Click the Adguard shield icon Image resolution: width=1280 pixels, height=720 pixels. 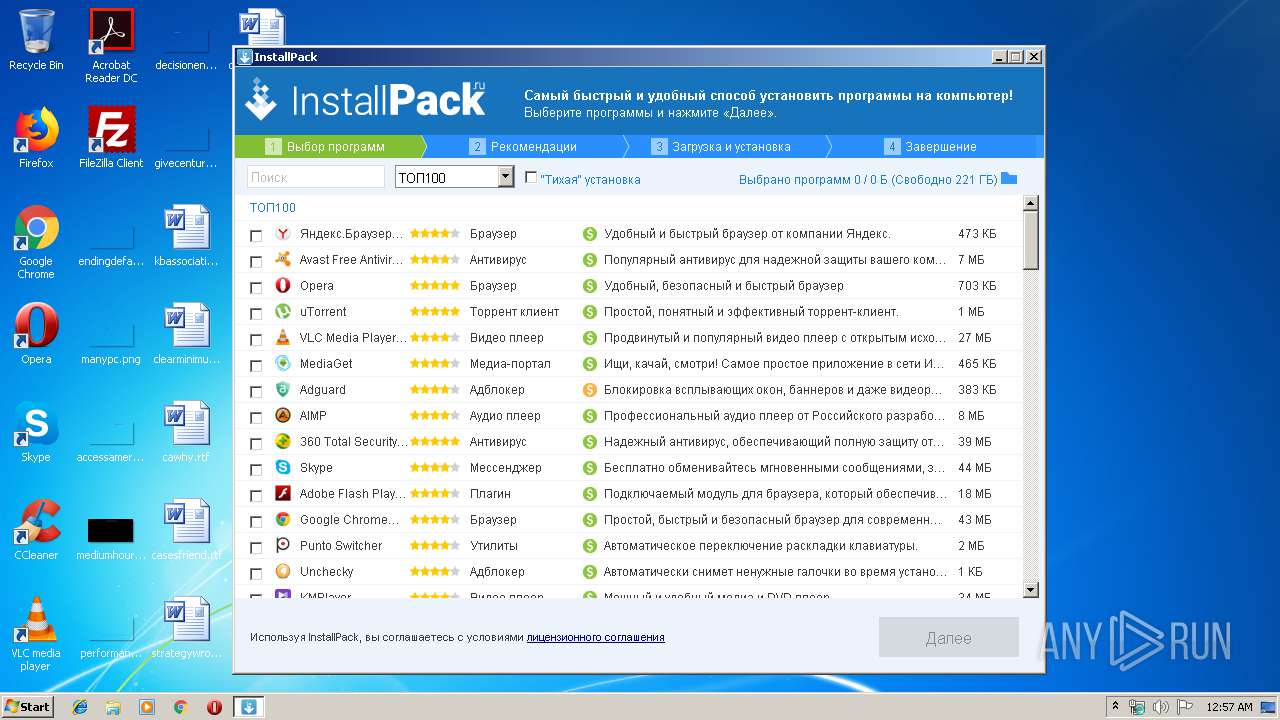(283, 389)
